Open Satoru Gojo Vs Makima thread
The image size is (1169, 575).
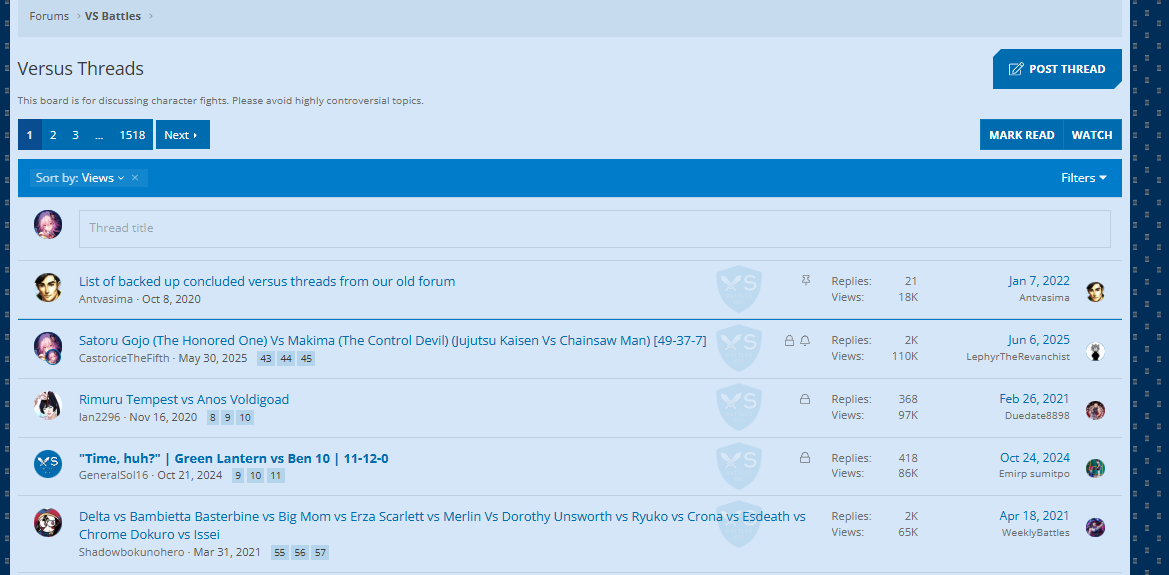tap(393, 340)
